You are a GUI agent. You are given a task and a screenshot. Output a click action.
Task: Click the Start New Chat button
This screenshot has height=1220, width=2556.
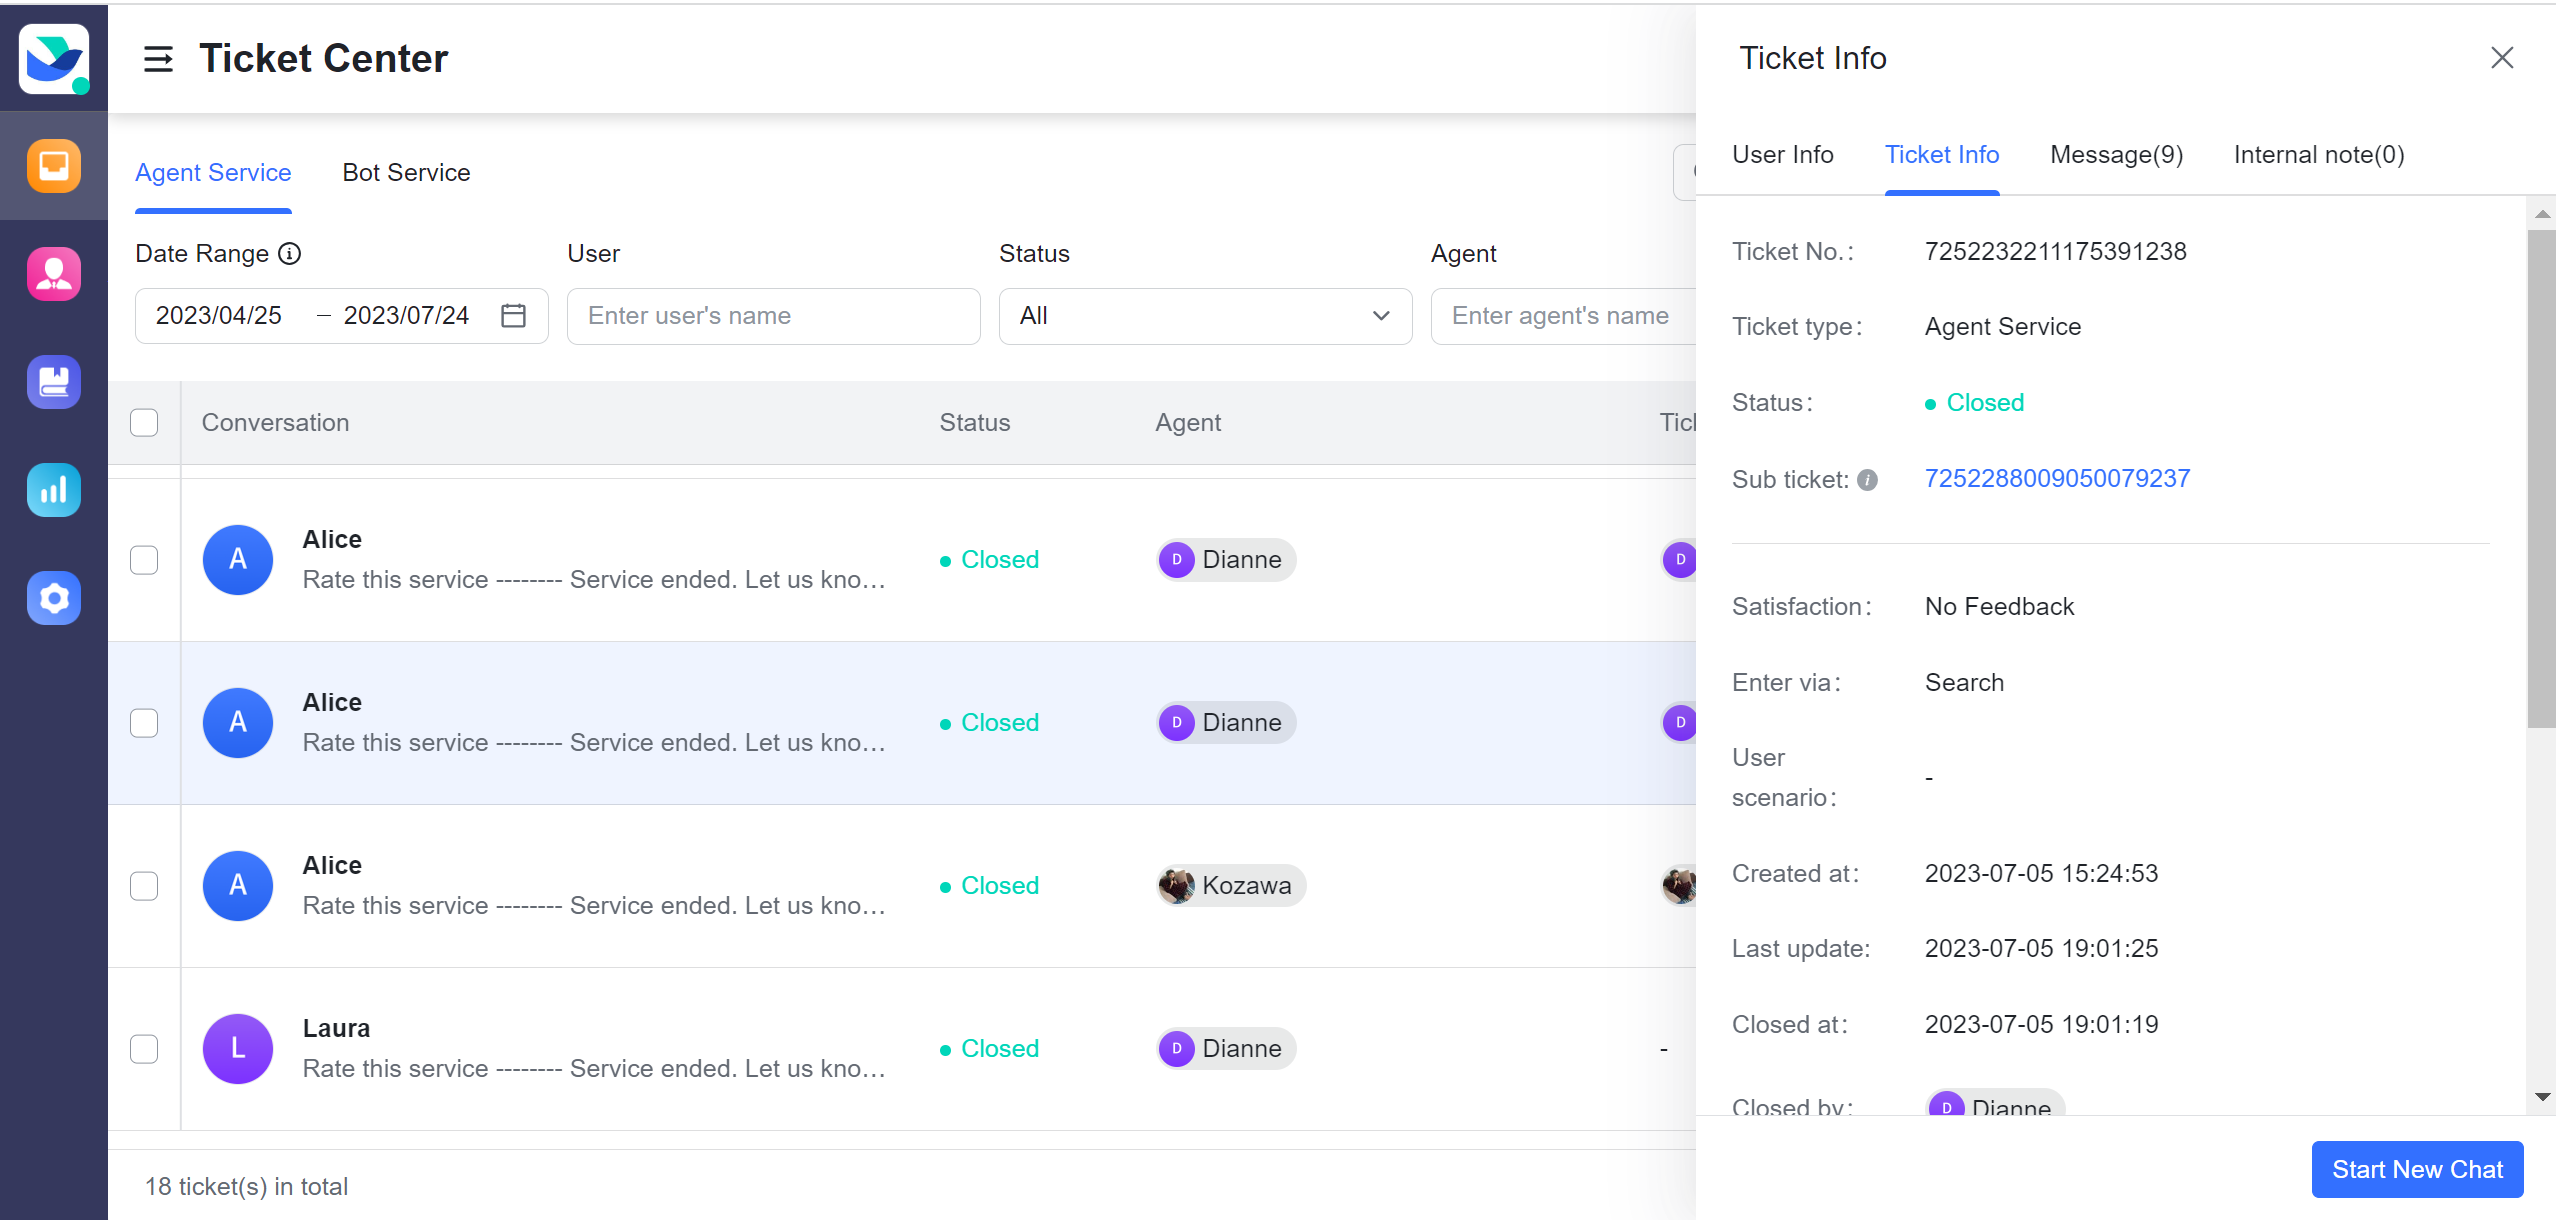2417,1168
